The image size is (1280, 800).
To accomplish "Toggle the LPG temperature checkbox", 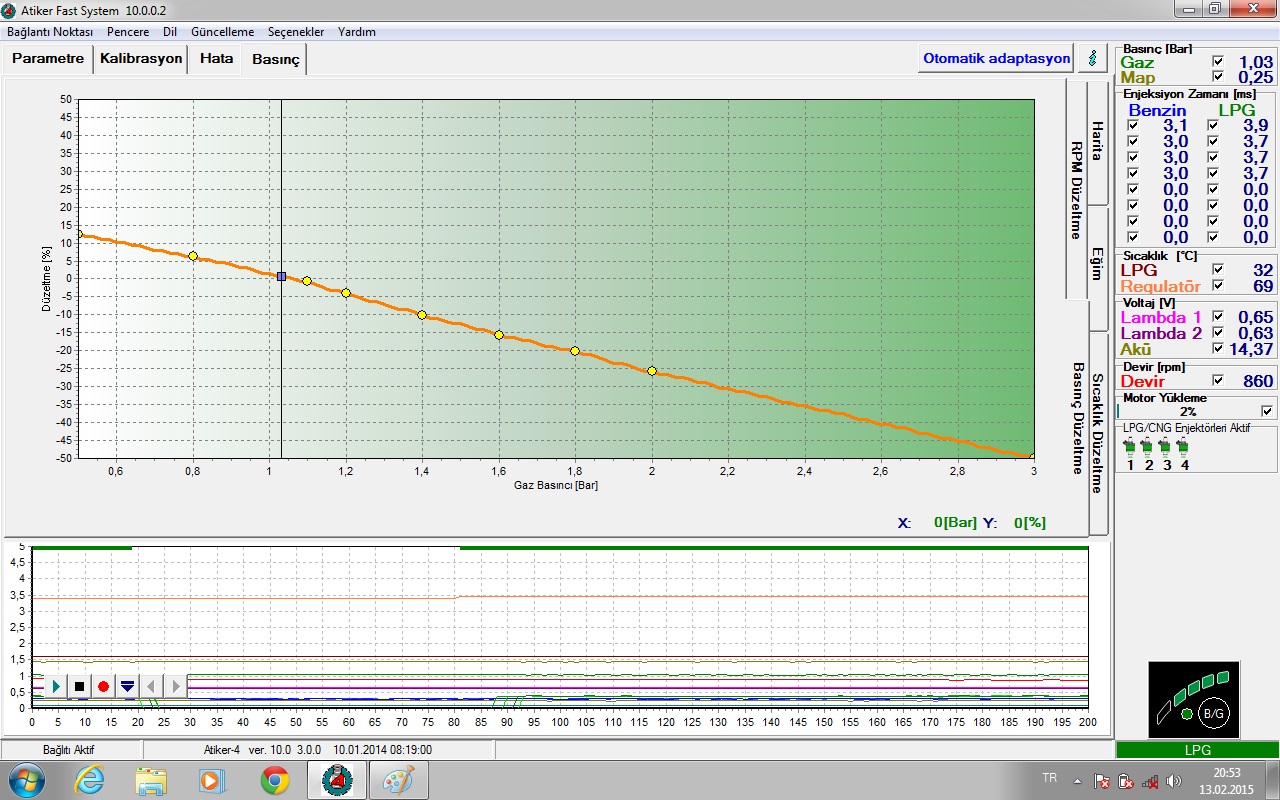I will 1217,270.
